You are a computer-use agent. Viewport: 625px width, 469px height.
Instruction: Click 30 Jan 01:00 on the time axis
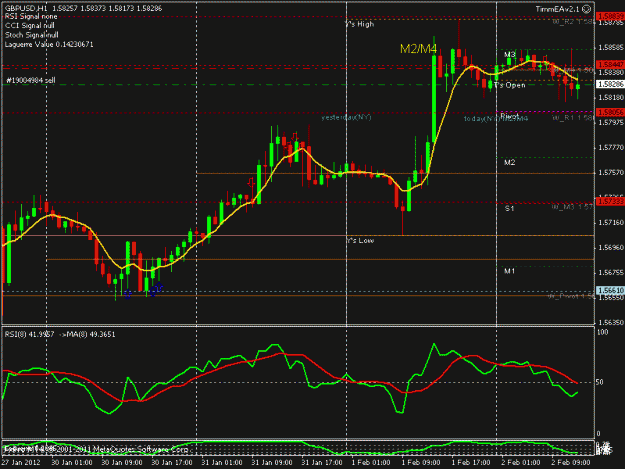(x=72, y=462)
